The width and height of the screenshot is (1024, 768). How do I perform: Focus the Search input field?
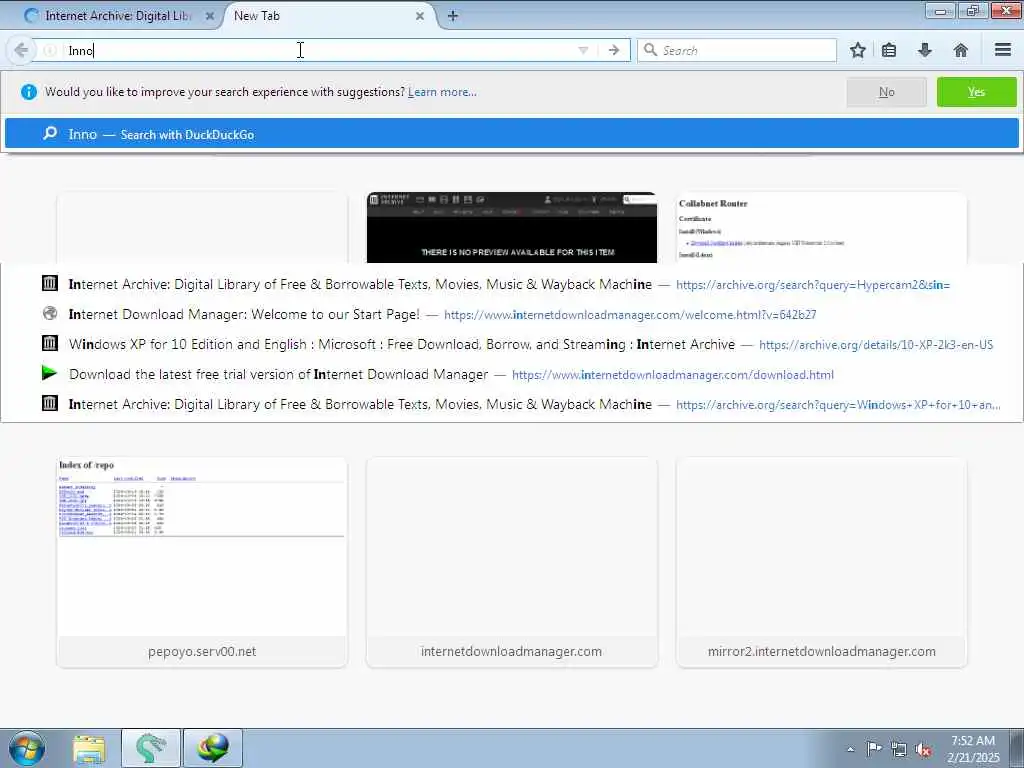[737, 50]
